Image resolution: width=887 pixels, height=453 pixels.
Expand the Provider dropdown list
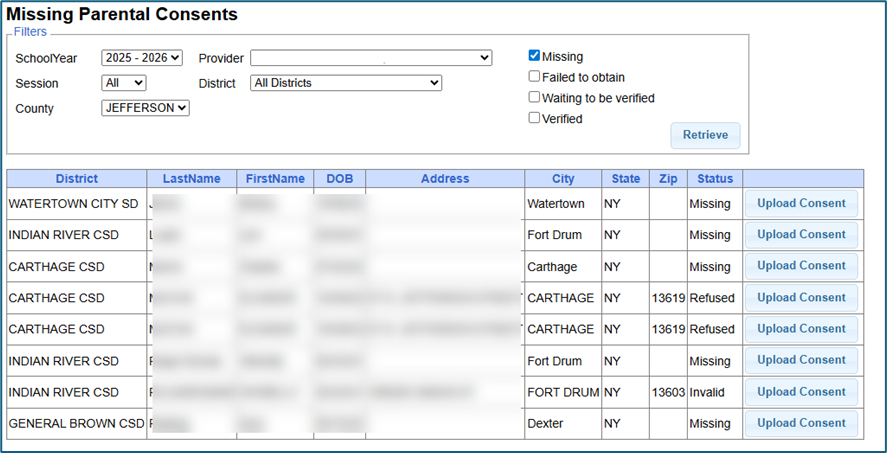(x=371, y=58)
